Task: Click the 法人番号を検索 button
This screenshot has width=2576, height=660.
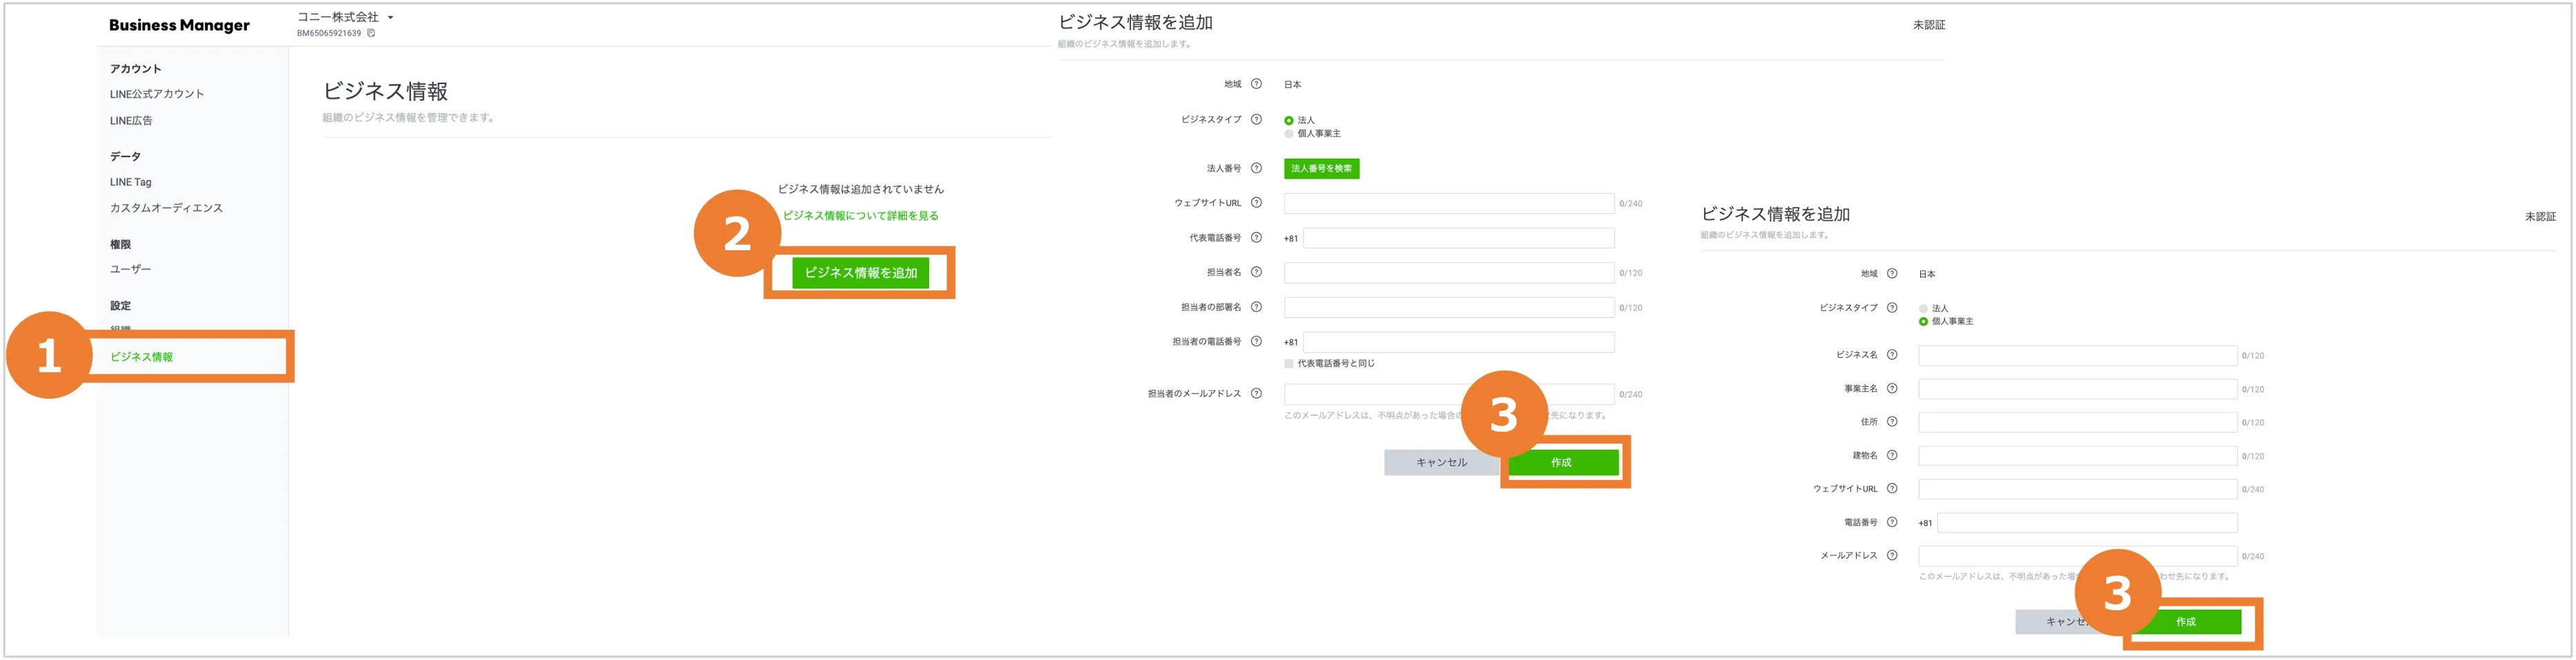Action: coord(1320,168)
